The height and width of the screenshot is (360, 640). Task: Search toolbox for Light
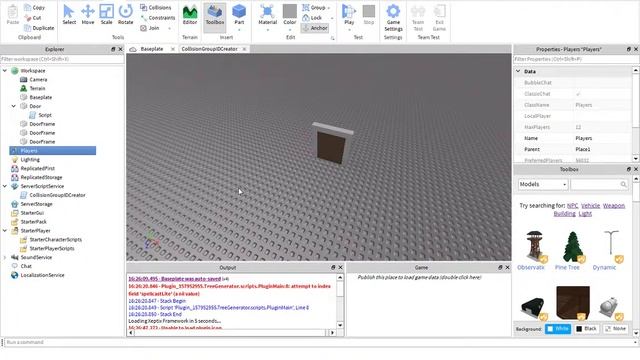(585, 214)
